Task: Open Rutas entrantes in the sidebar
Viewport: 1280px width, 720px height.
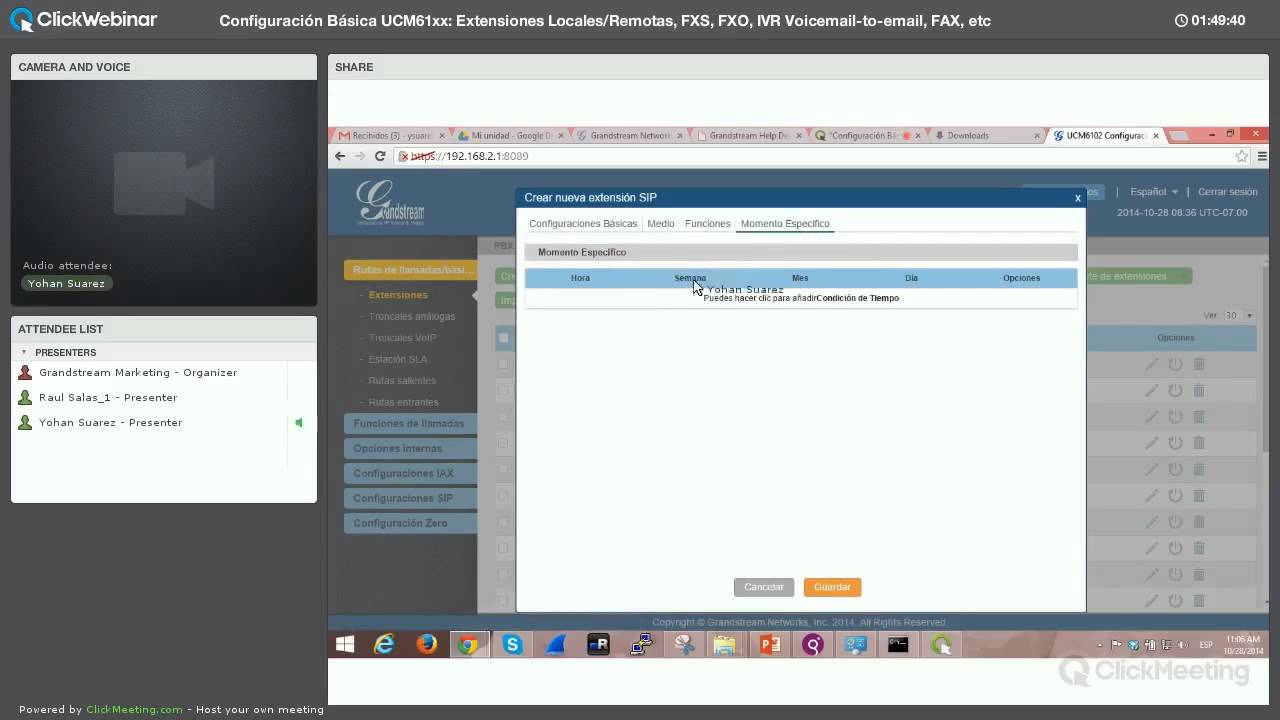Action: tap(403, 402)
